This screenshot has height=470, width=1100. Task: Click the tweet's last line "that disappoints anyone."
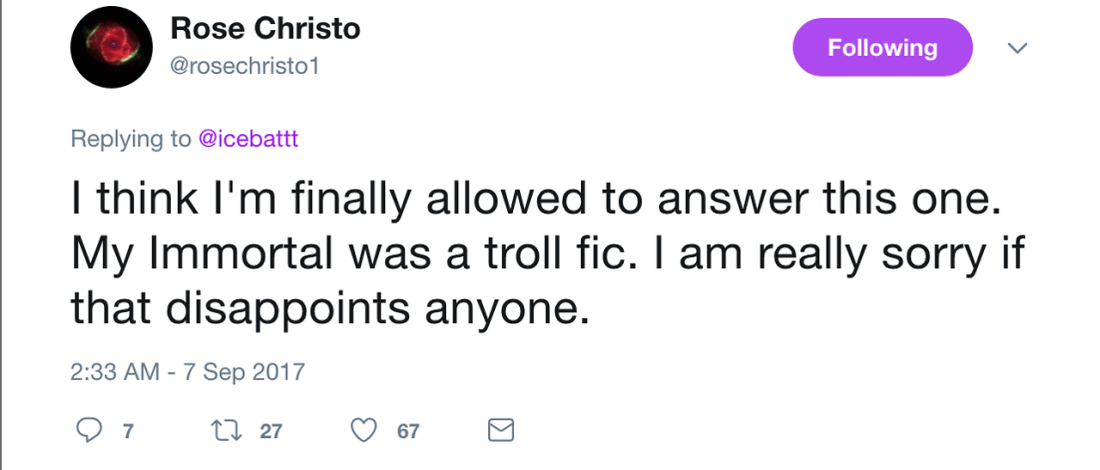(x=325, y=309)
